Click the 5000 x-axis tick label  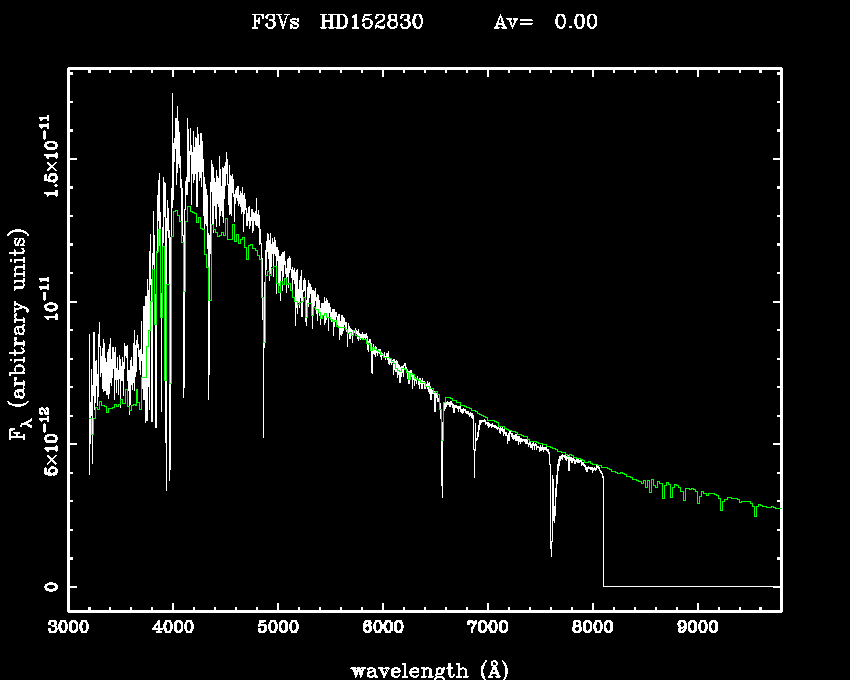pos(278,629)
